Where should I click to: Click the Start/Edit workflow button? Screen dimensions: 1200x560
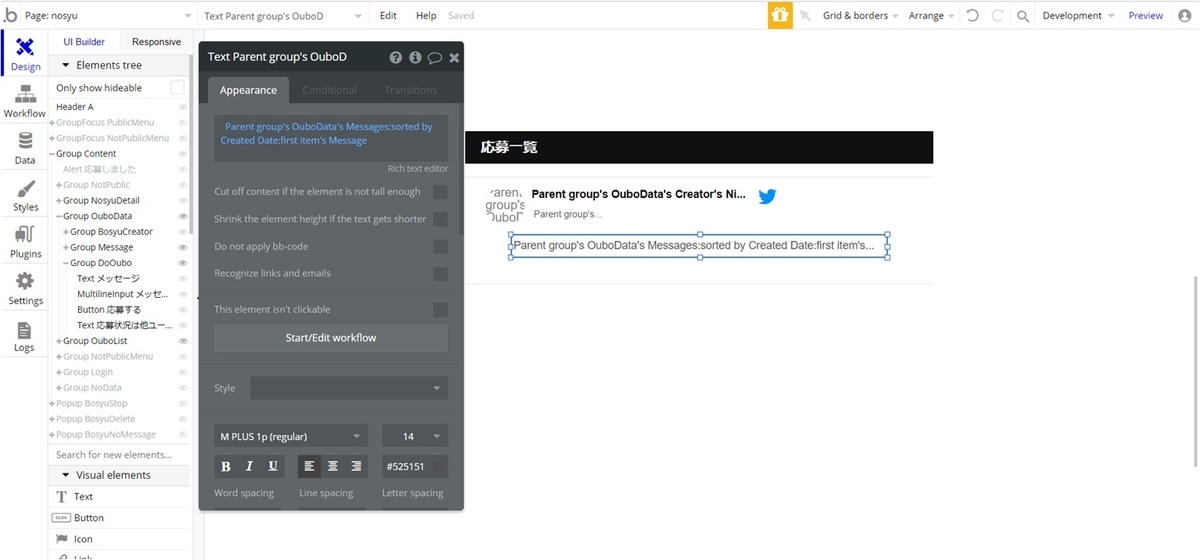tap(331, 338)
